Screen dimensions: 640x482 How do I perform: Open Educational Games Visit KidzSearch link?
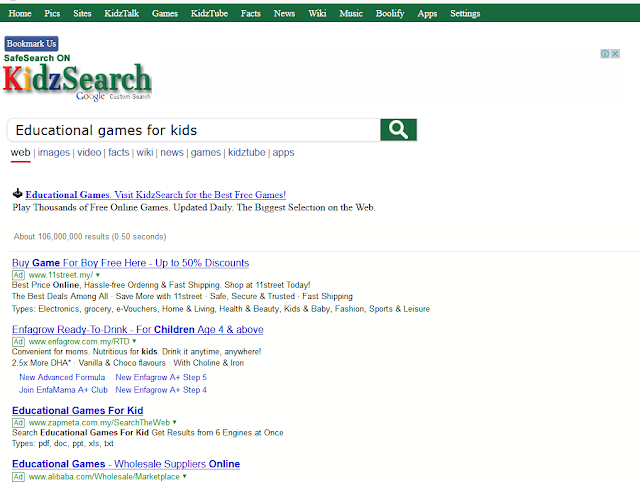(x=156, y=195)
